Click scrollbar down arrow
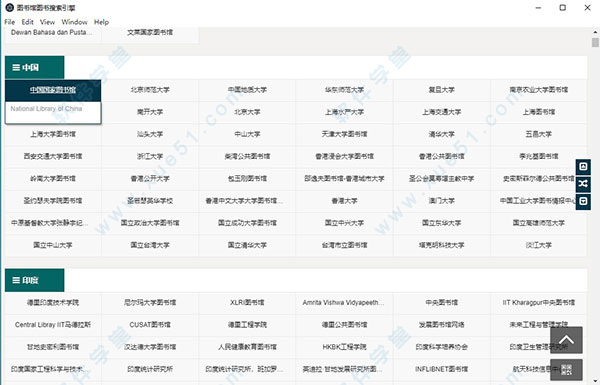Image resolution: width=600 pixels, height=385 pixels. 595,382
